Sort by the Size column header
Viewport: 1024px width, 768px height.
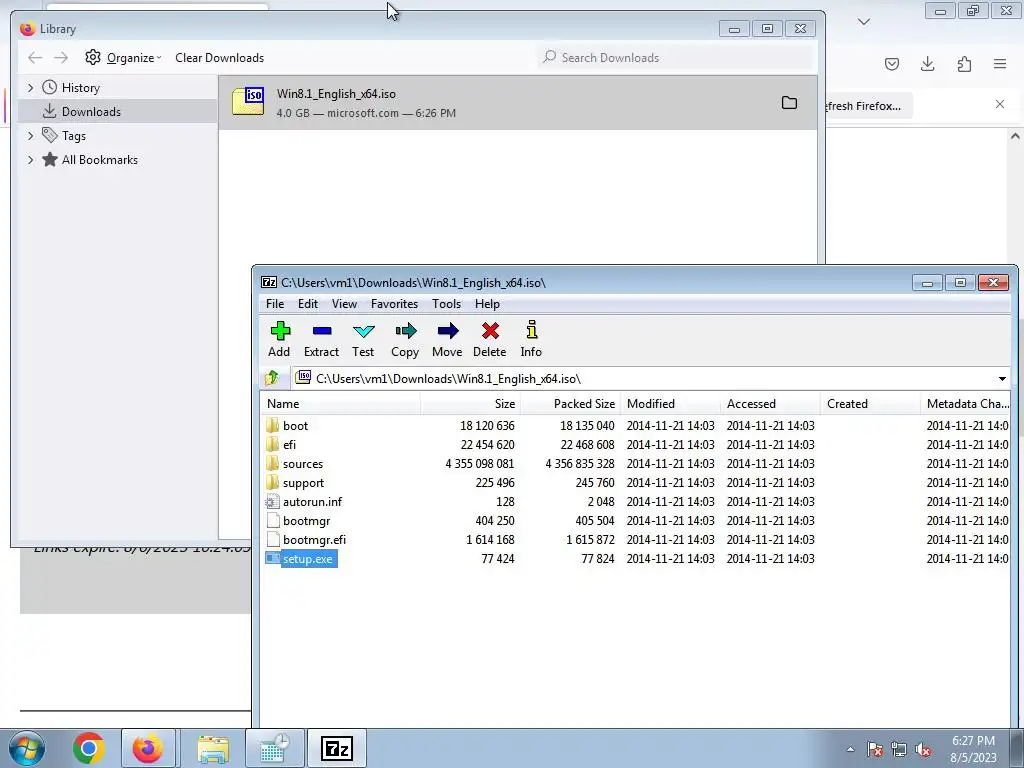pos(470,404)
